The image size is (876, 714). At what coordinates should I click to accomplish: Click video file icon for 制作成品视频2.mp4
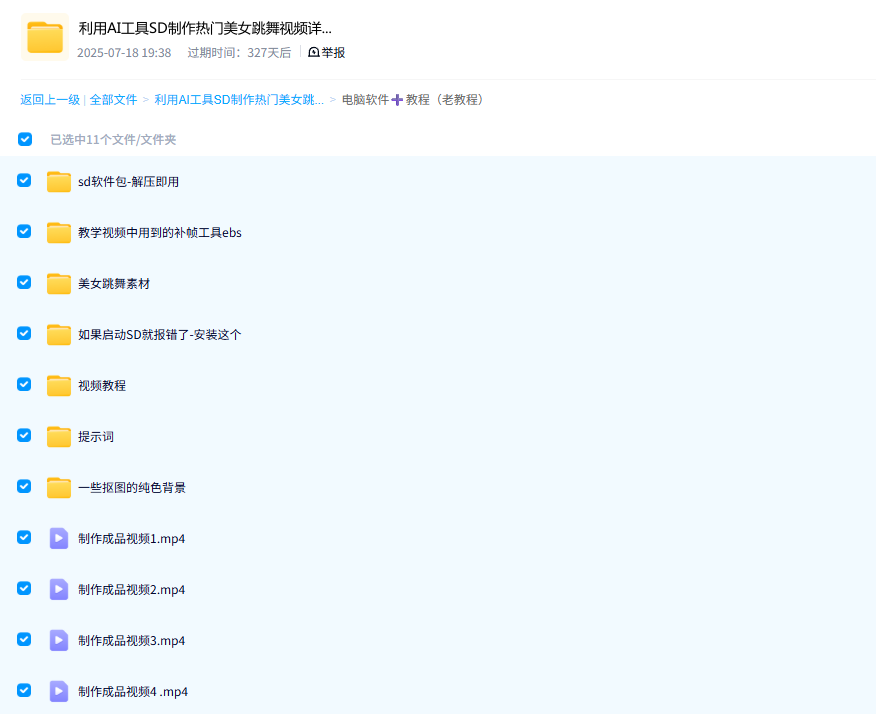click(x=59, y=589)
